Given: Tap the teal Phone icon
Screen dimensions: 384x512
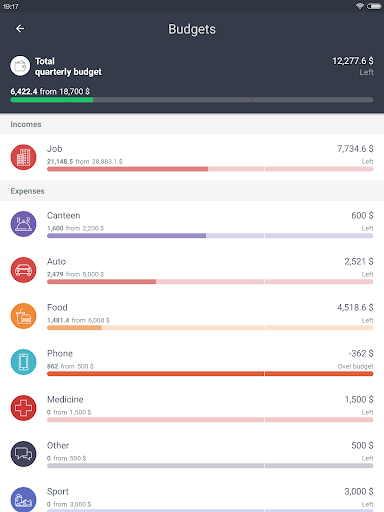Looking at the screenshot, I should click(x=23, y=362).
